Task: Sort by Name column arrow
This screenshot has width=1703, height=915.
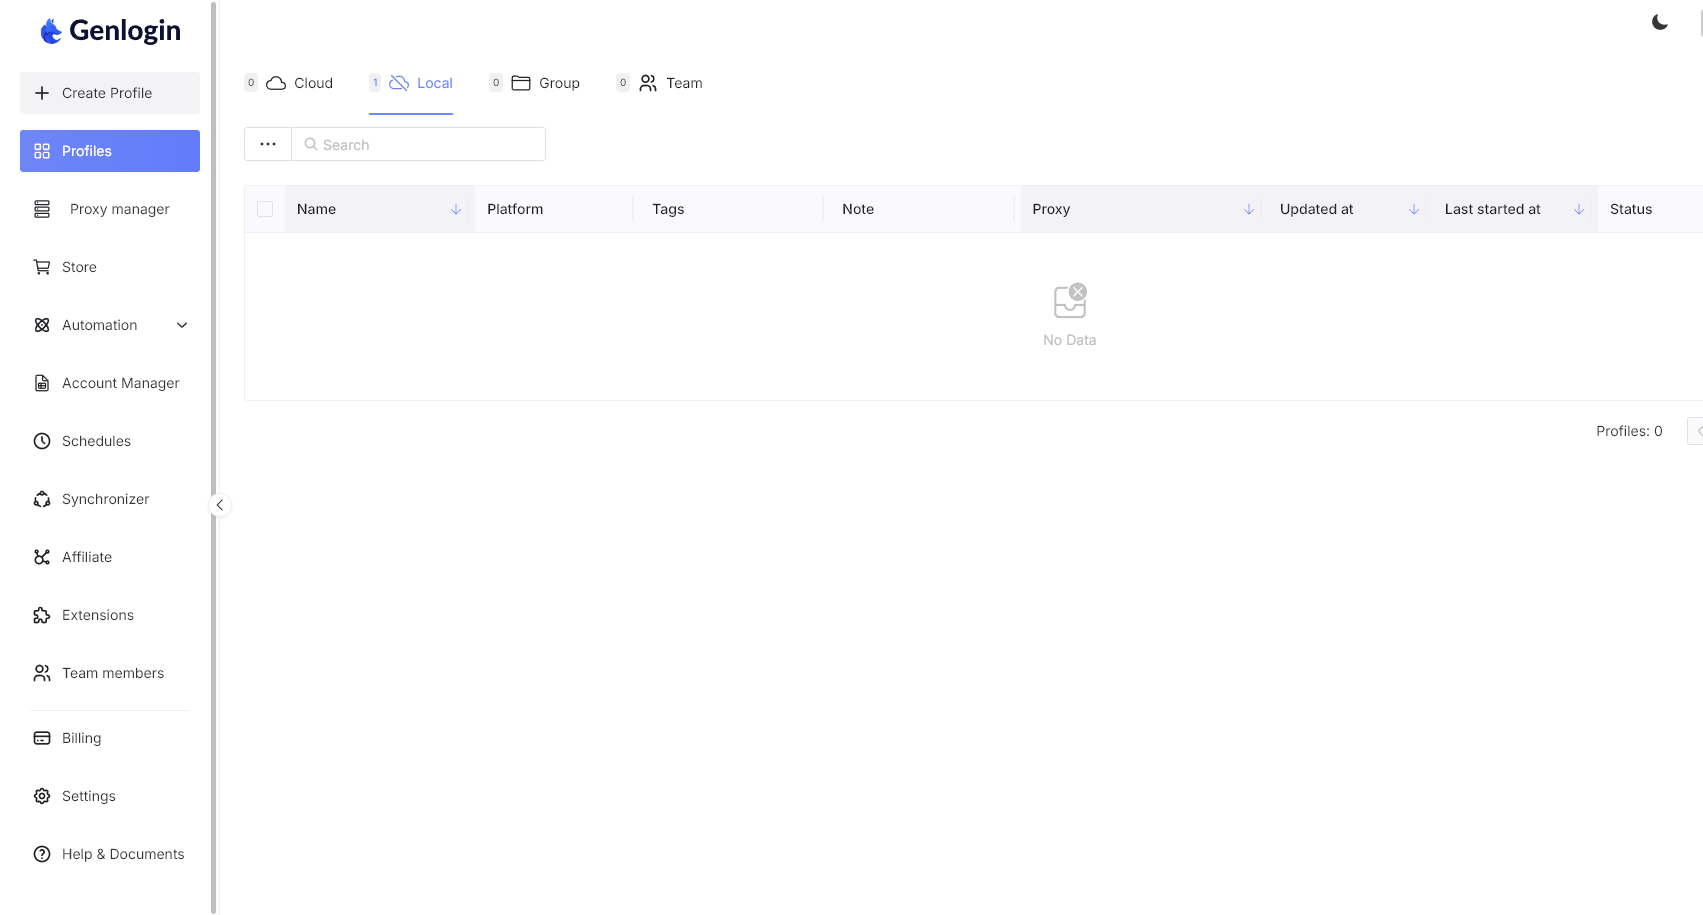Action: click(456, 209)
